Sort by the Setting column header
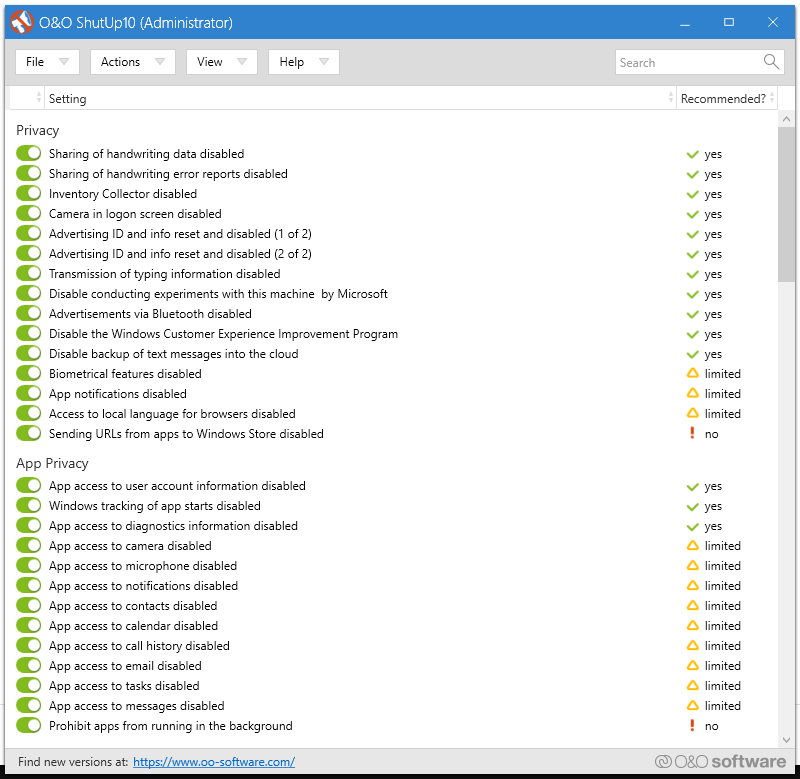The image size is (800, 779). 360,98
